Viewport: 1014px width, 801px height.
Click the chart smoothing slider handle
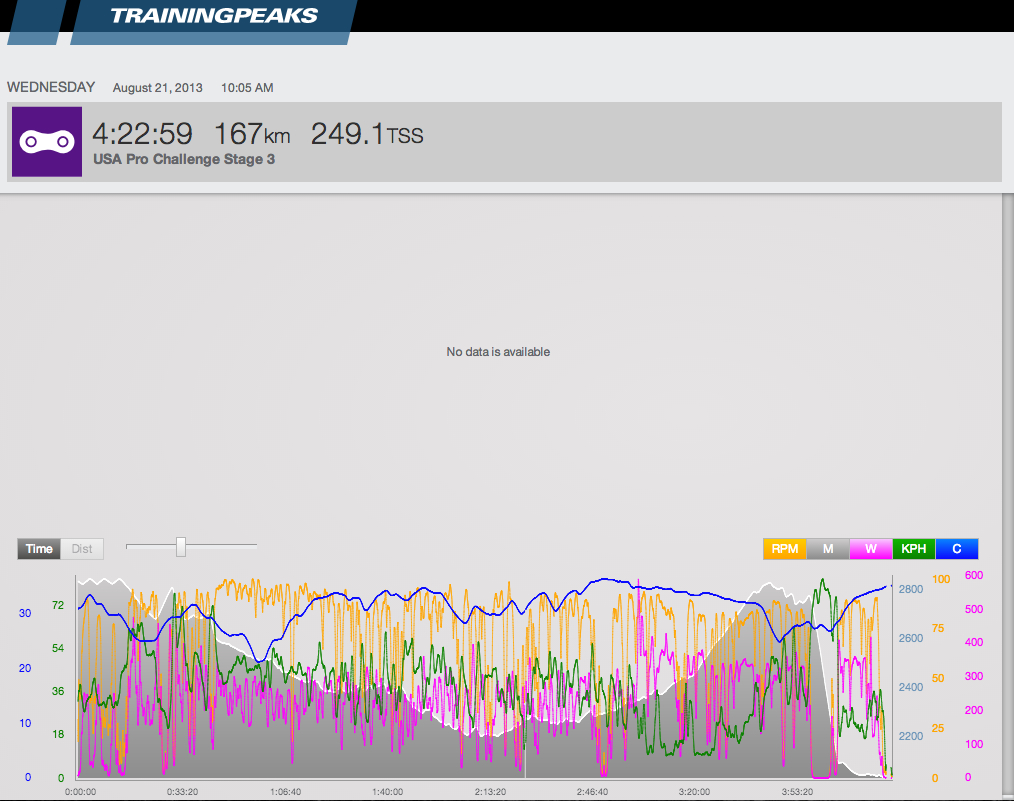(181, 546)
